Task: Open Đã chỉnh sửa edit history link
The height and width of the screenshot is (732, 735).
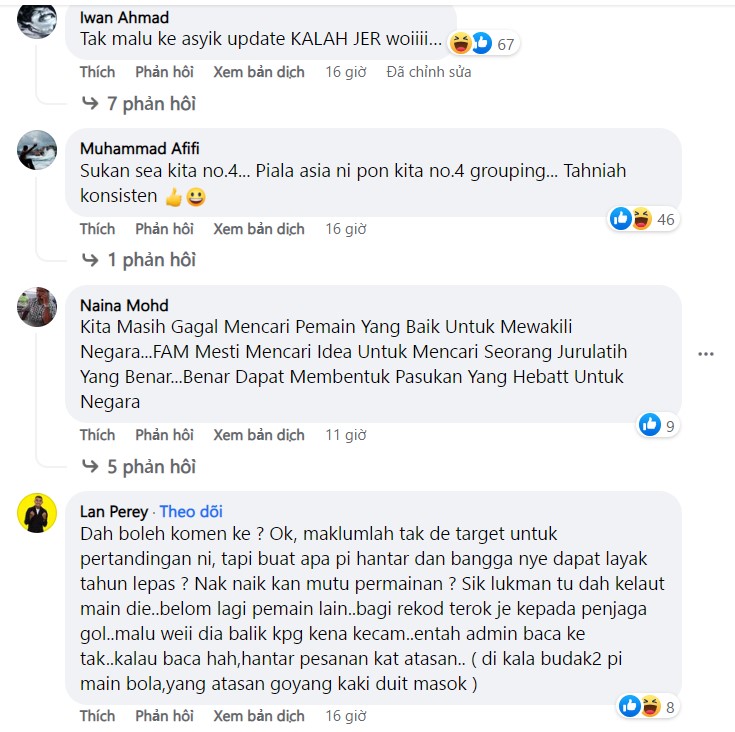Action: [x=429, y=72]
